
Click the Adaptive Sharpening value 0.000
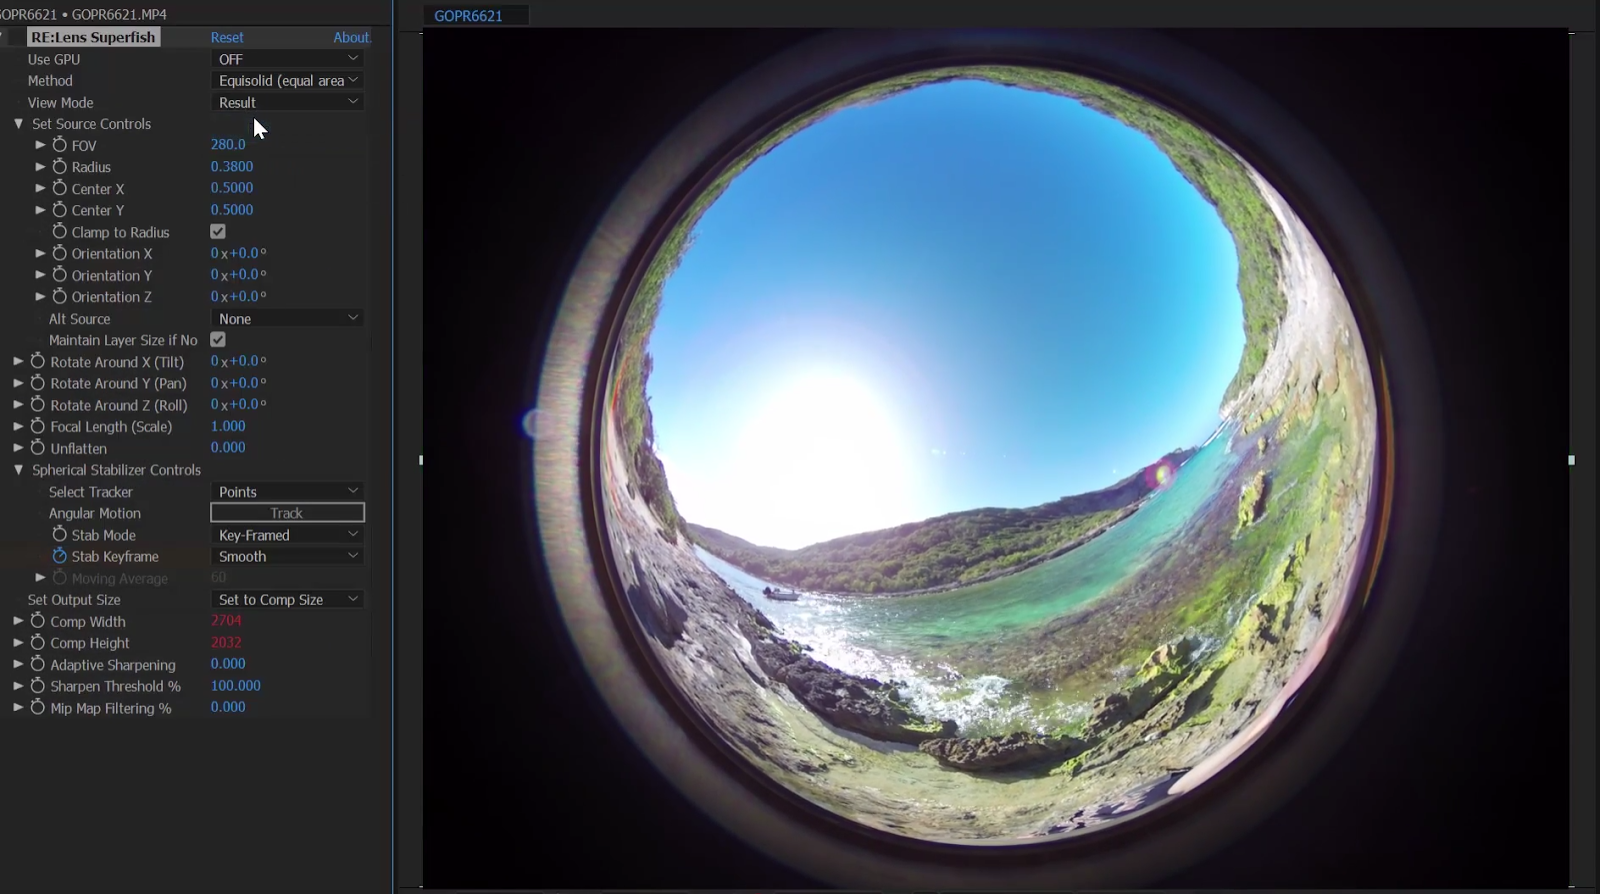228,663
